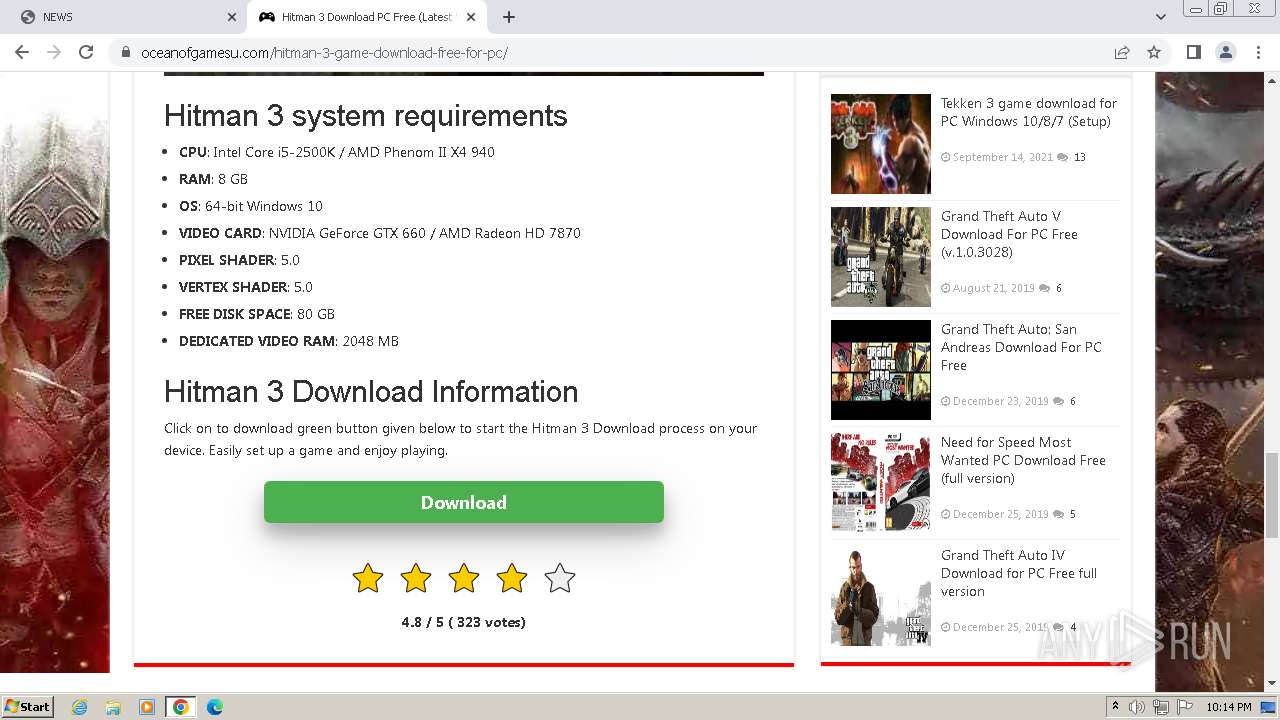Show hidden system tray icons
Image resolution: width=1280 pixels, height=720 pixels.
(1115, 707)
